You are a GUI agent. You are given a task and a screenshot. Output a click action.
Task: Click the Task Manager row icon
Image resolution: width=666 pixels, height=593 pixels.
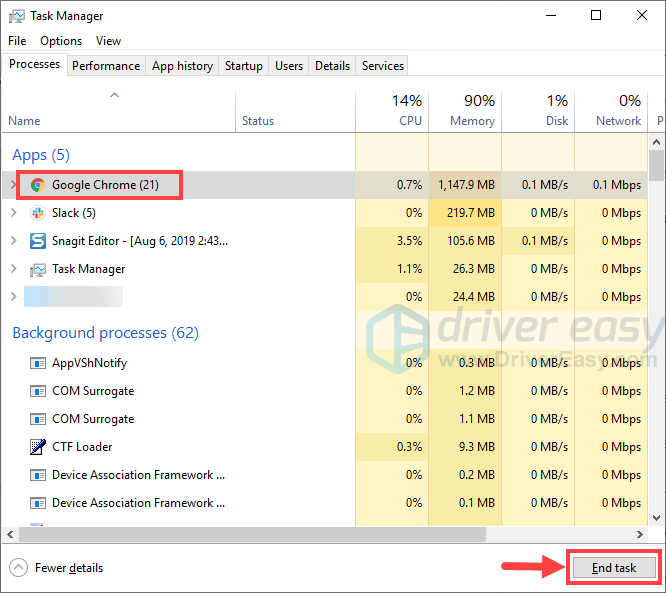pos(38,269)
